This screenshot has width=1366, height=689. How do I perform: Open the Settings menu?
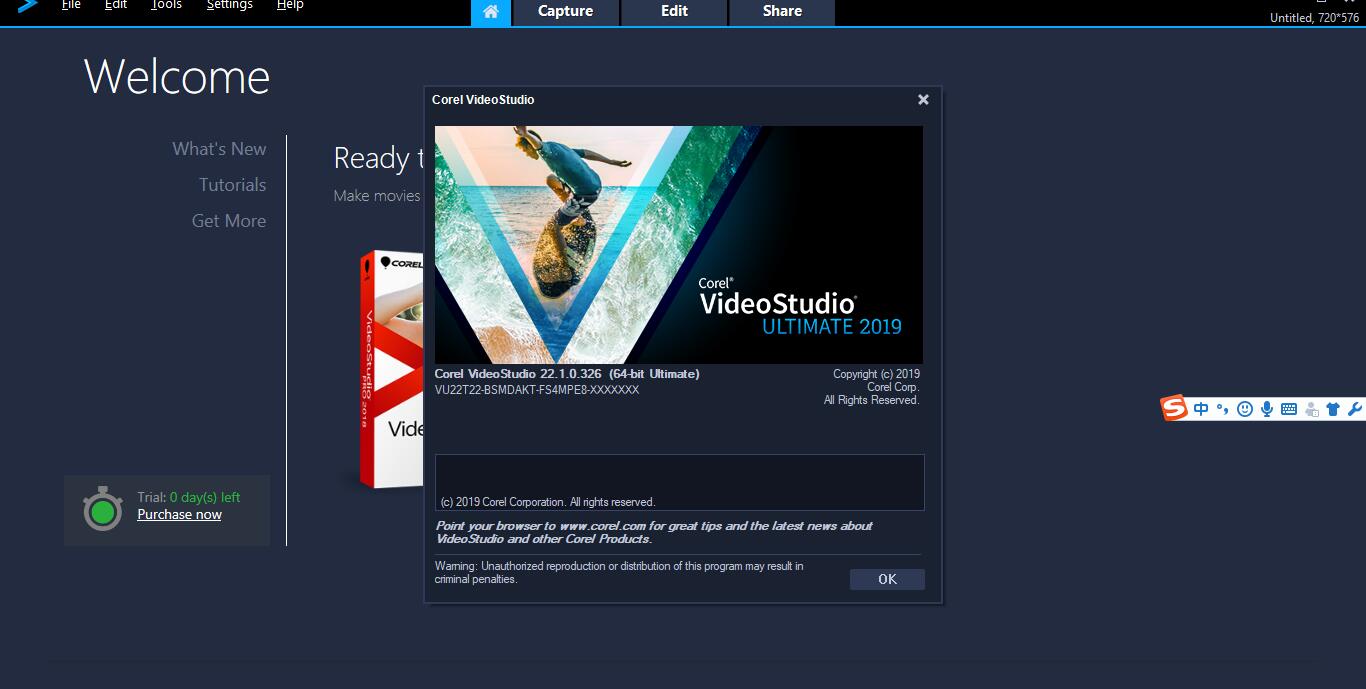[x=229, y=5]
